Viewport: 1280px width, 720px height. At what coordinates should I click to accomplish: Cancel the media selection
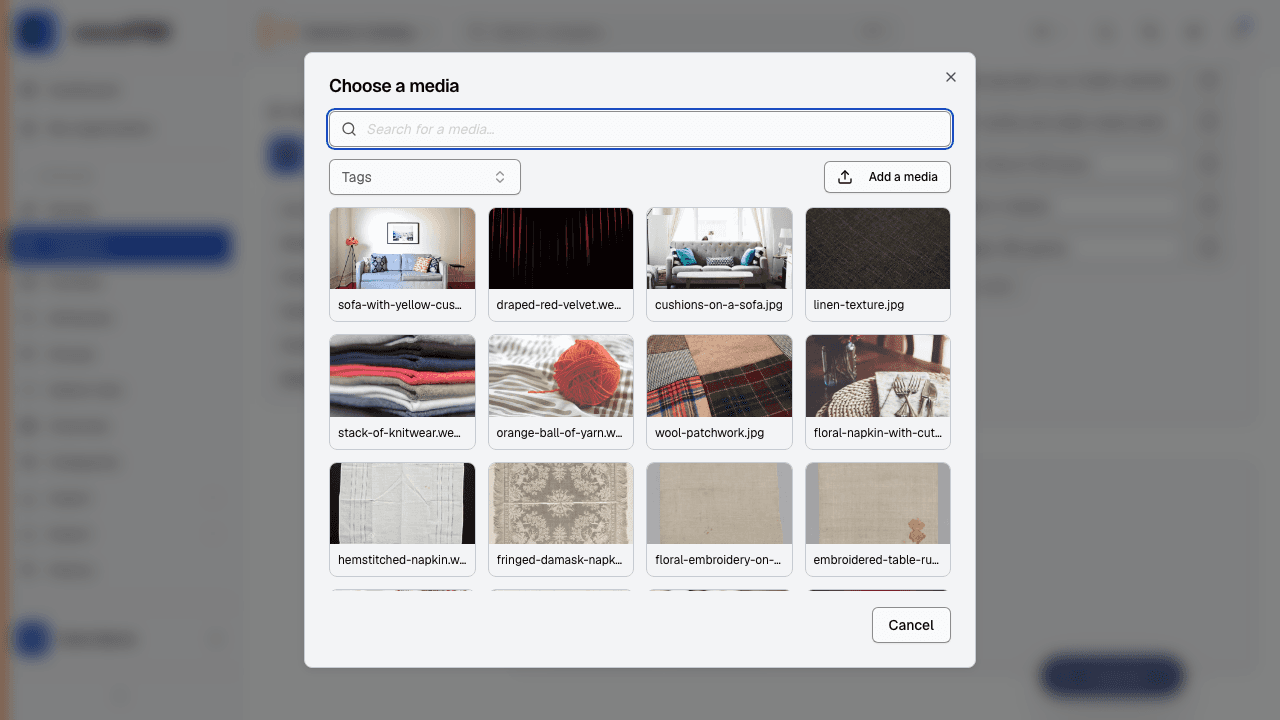(911, 625)
